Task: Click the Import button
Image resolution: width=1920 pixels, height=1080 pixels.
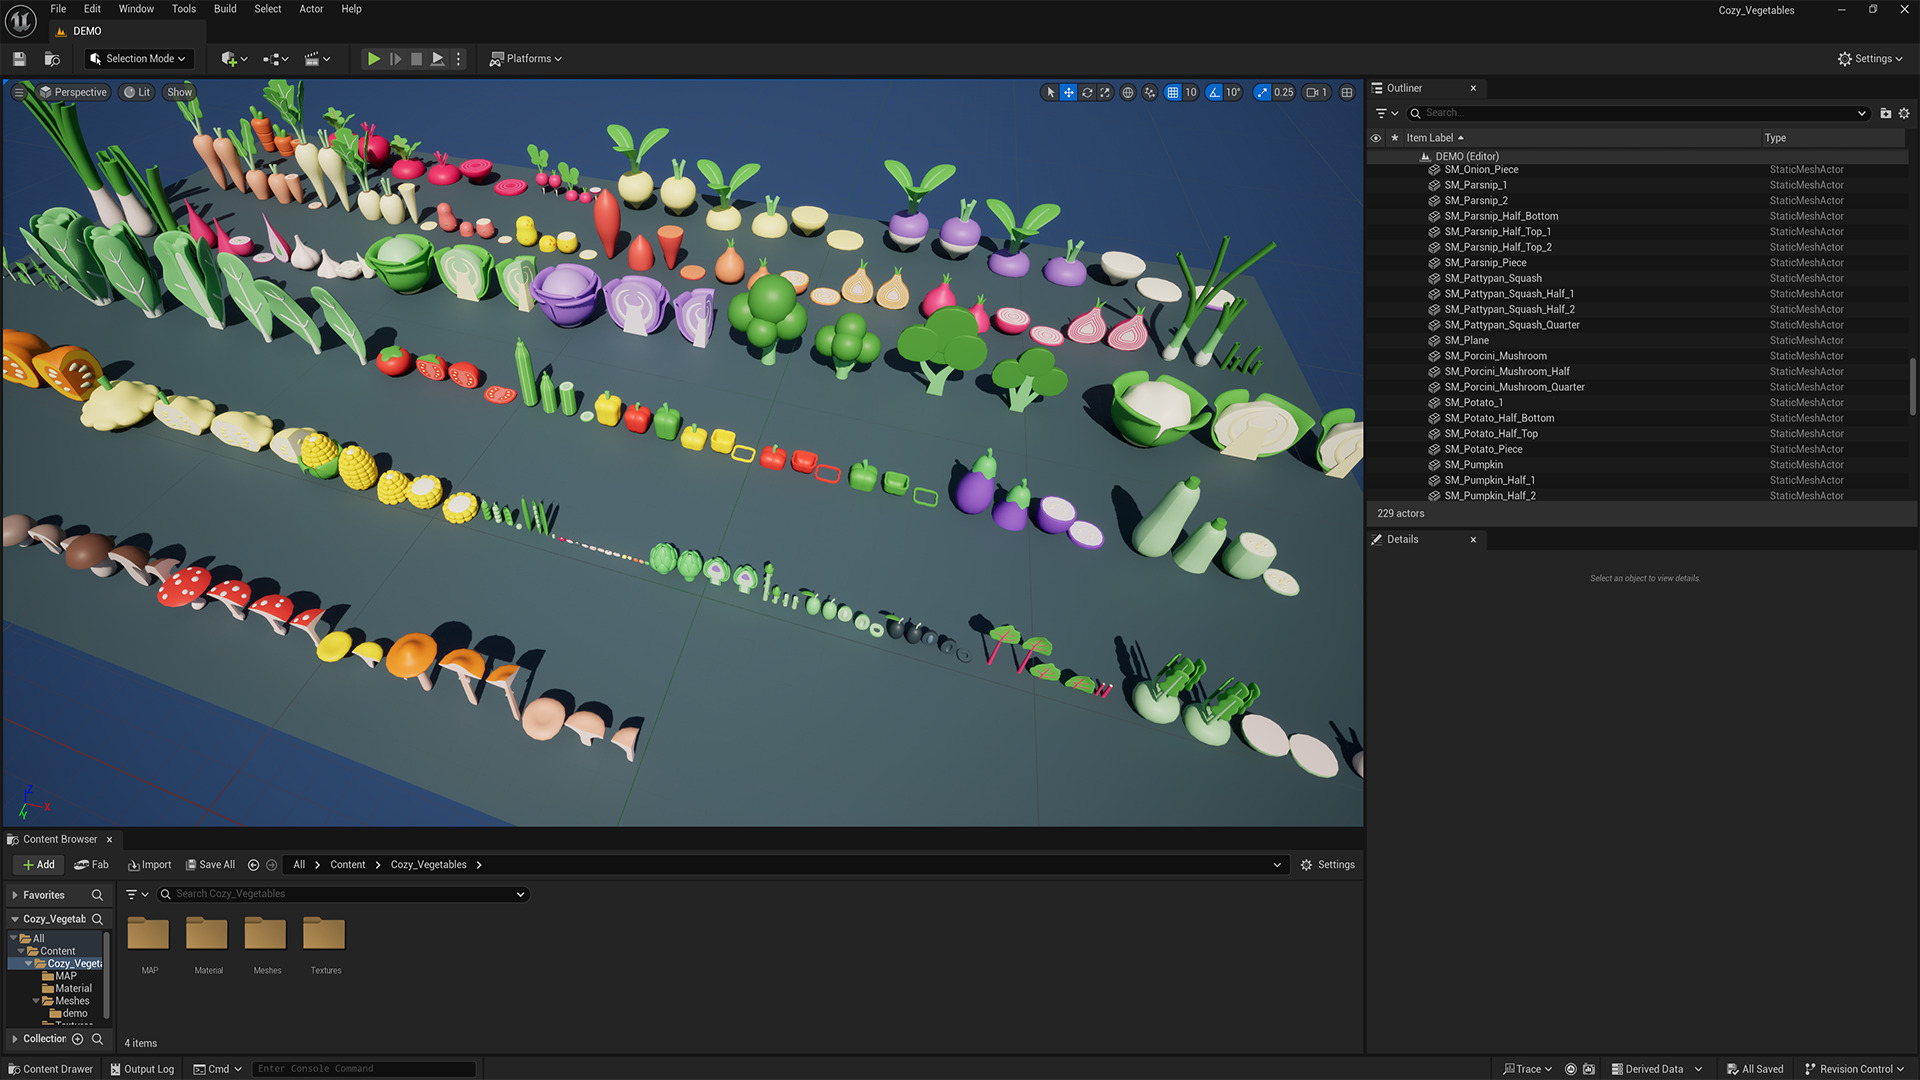Action: click(x=149, y=865)
